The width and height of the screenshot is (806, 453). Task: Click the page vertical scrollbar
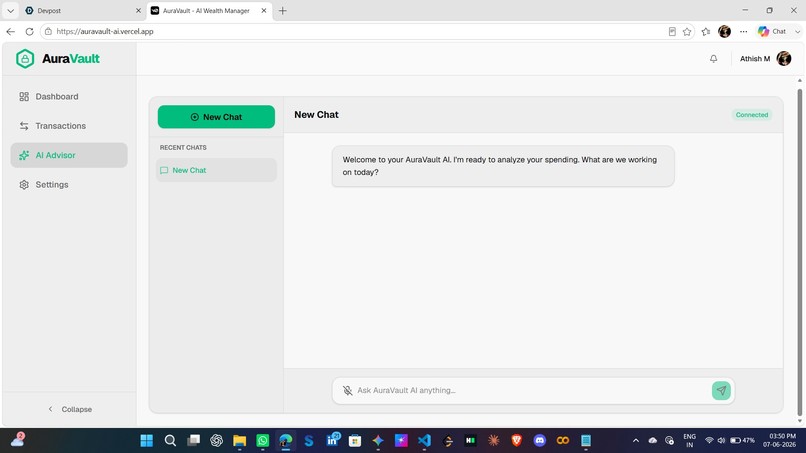pyautogui.click(x=799, y=252)
